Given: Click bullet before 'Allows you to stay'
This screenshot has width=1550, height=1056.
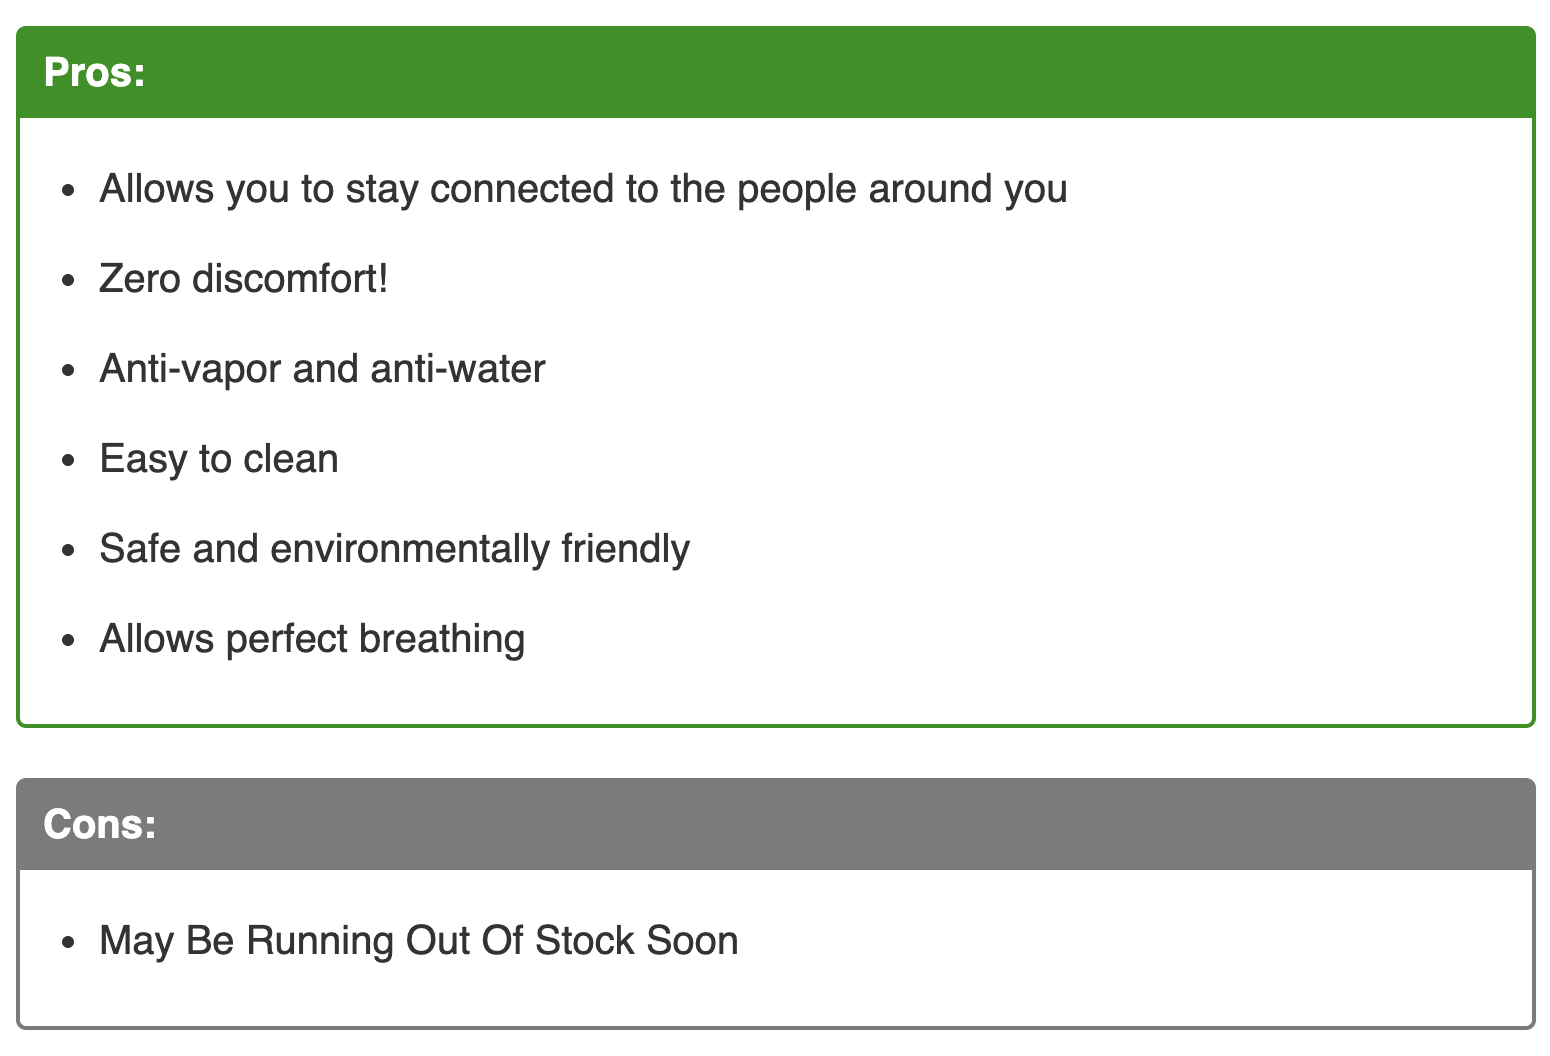Looking at the screenshot, I should [x=68, y=191].
